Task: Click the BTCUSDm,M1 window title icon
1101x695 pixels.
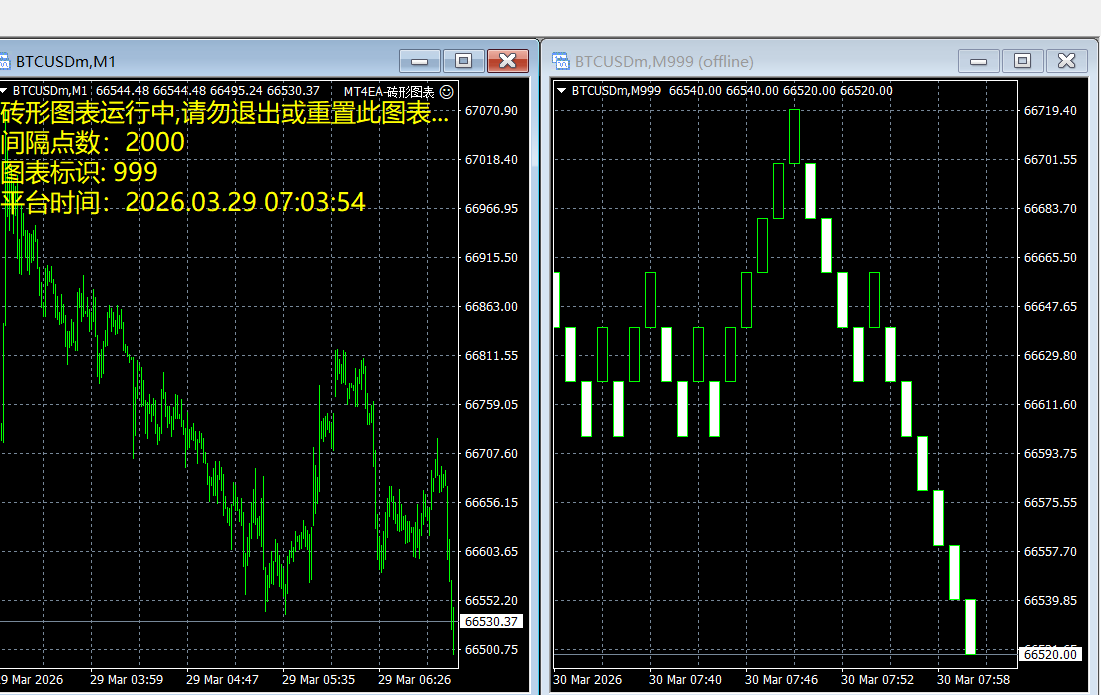Action: point(3,61)
